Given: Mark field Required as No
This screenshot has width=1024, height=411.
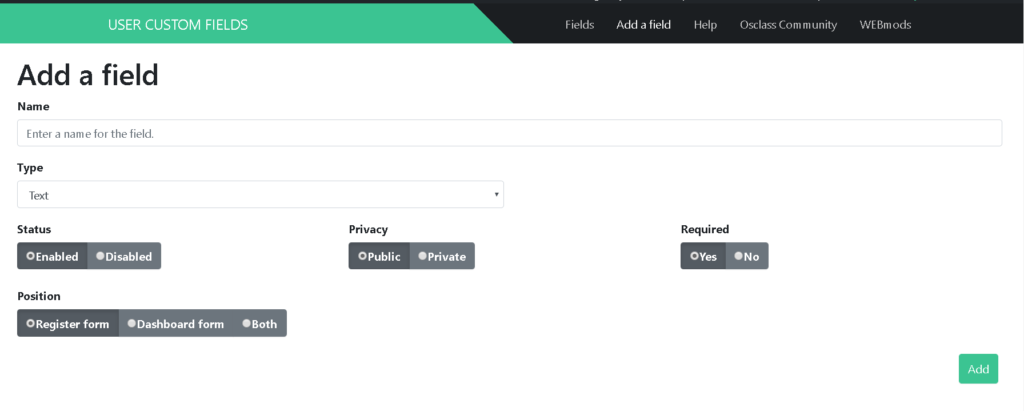Looking at the screenshot, I should pyautogui.click(x=747, y=256).
